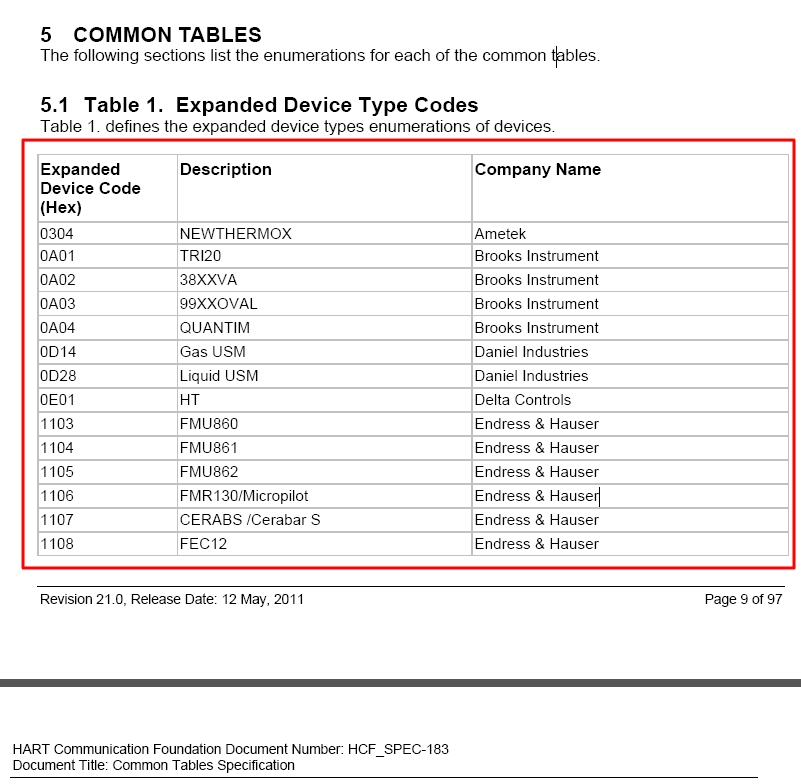Click device code 0A01 cell

[x=57, y=256]
